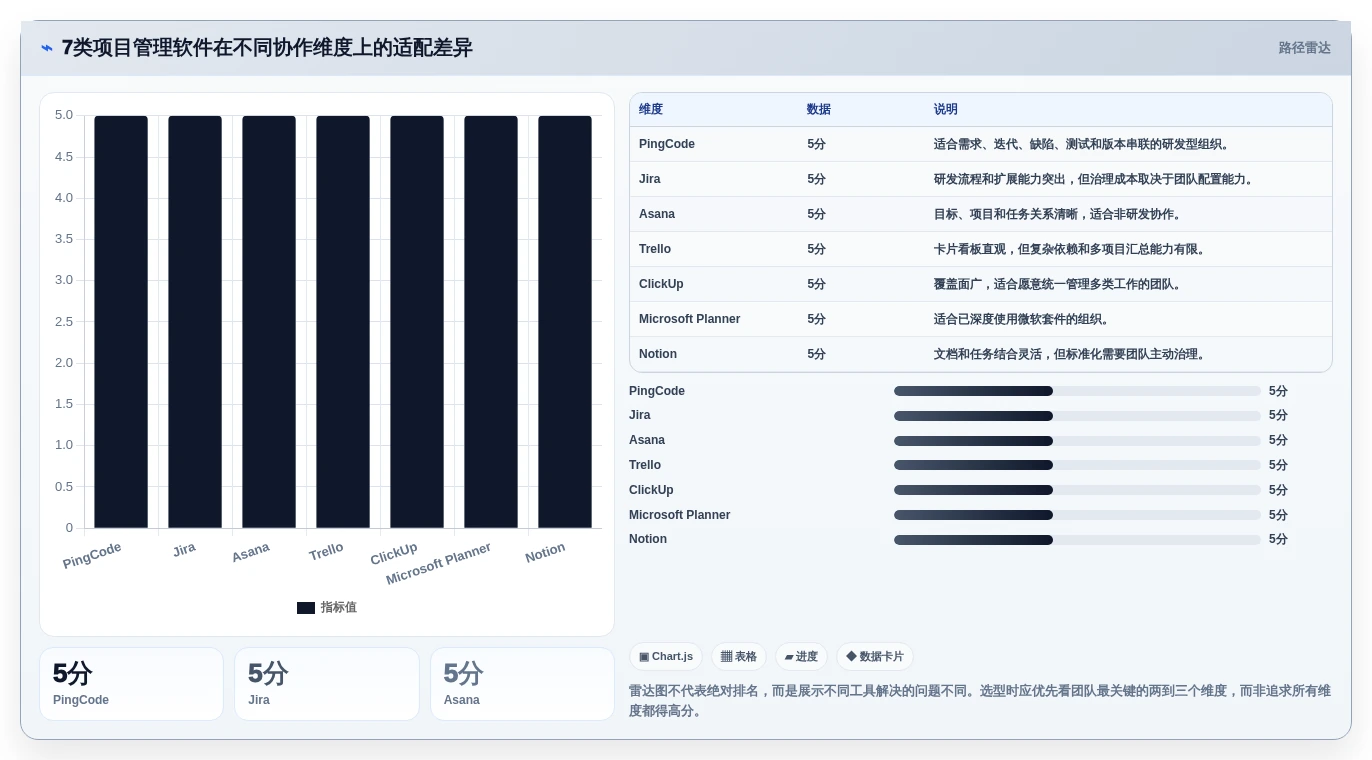Viewport: 1372px width, 760px height.
Task: Click the Trello progress bar
Action: 1077,465
